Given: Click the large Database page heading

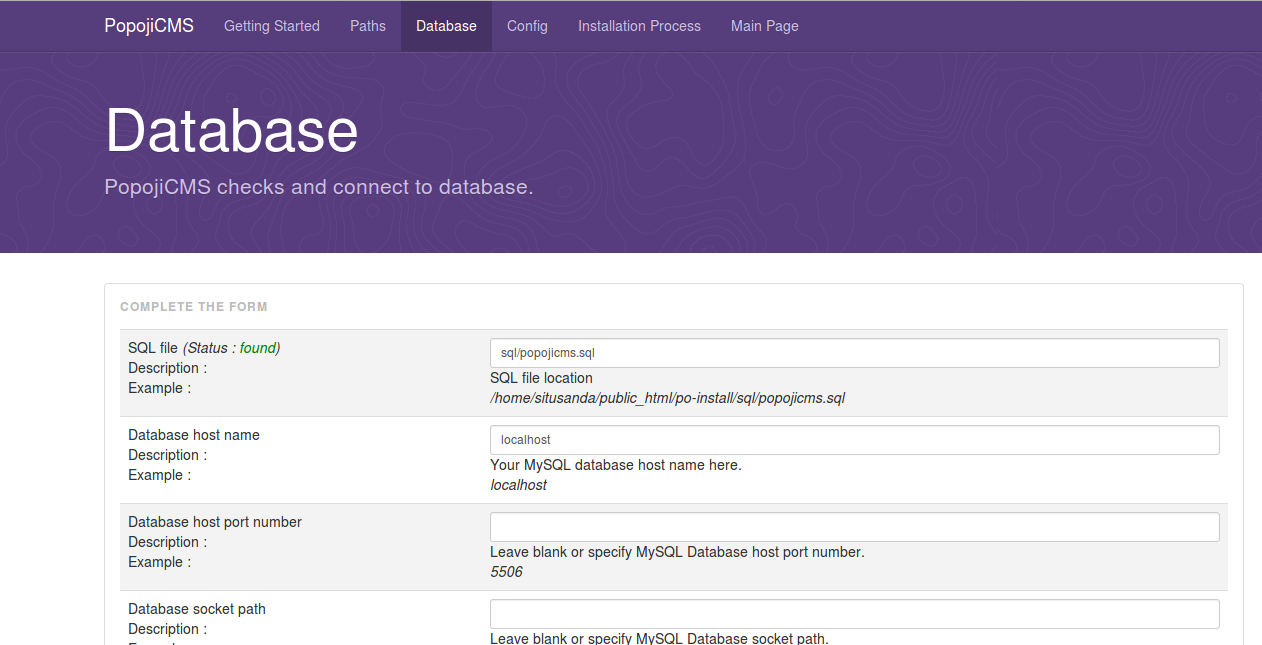Looking at the screenshot, I should [x=232, y=128].
